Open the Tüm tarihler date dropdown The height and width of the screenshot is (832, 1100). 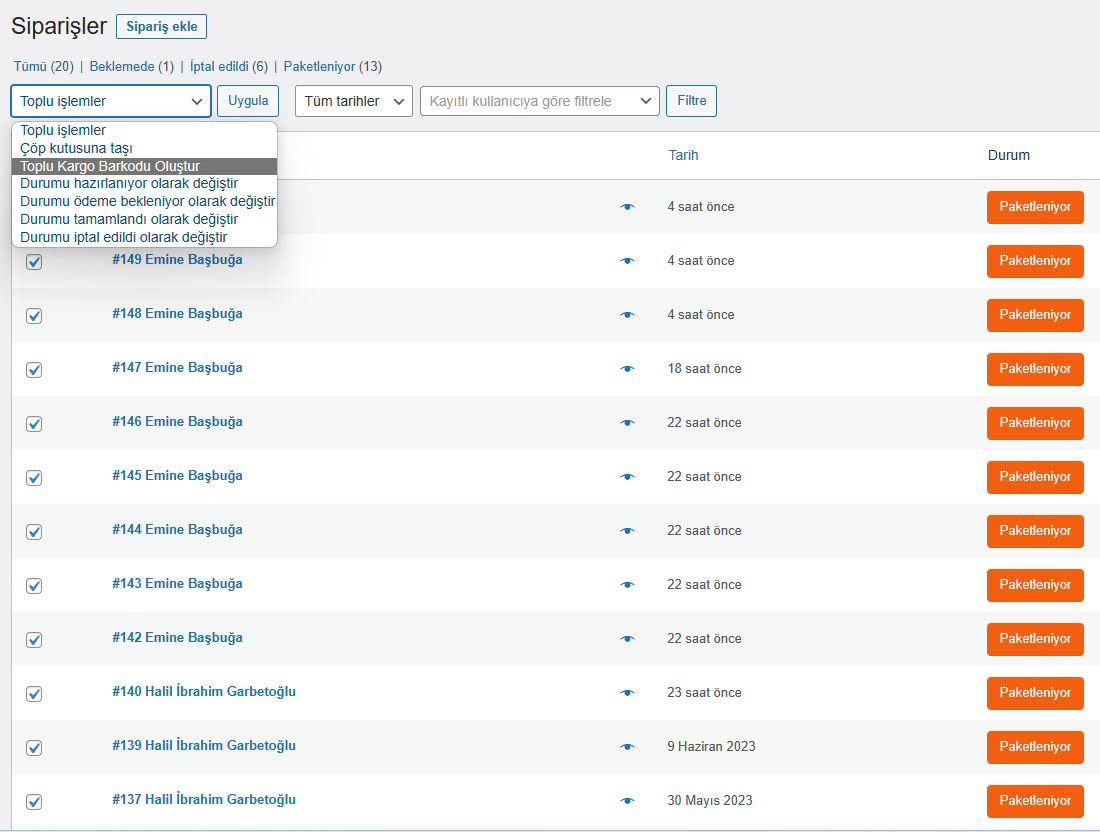354,101
